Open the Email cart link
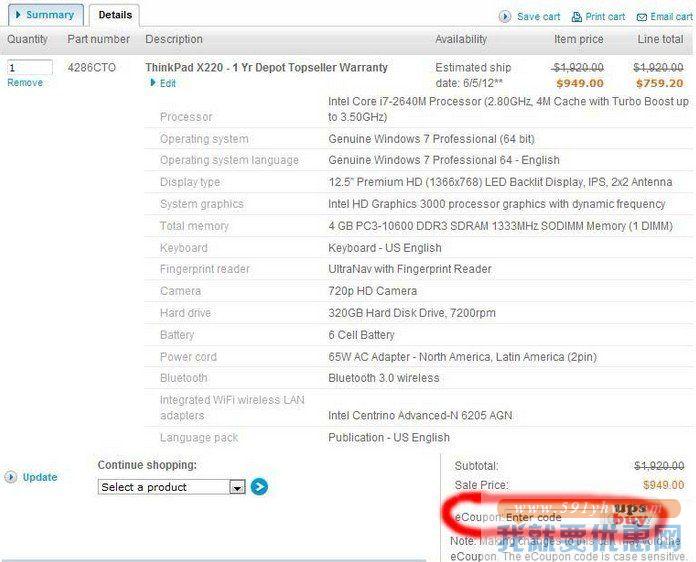The width and height of the screenshot is (696, 562). click(671, 17)
